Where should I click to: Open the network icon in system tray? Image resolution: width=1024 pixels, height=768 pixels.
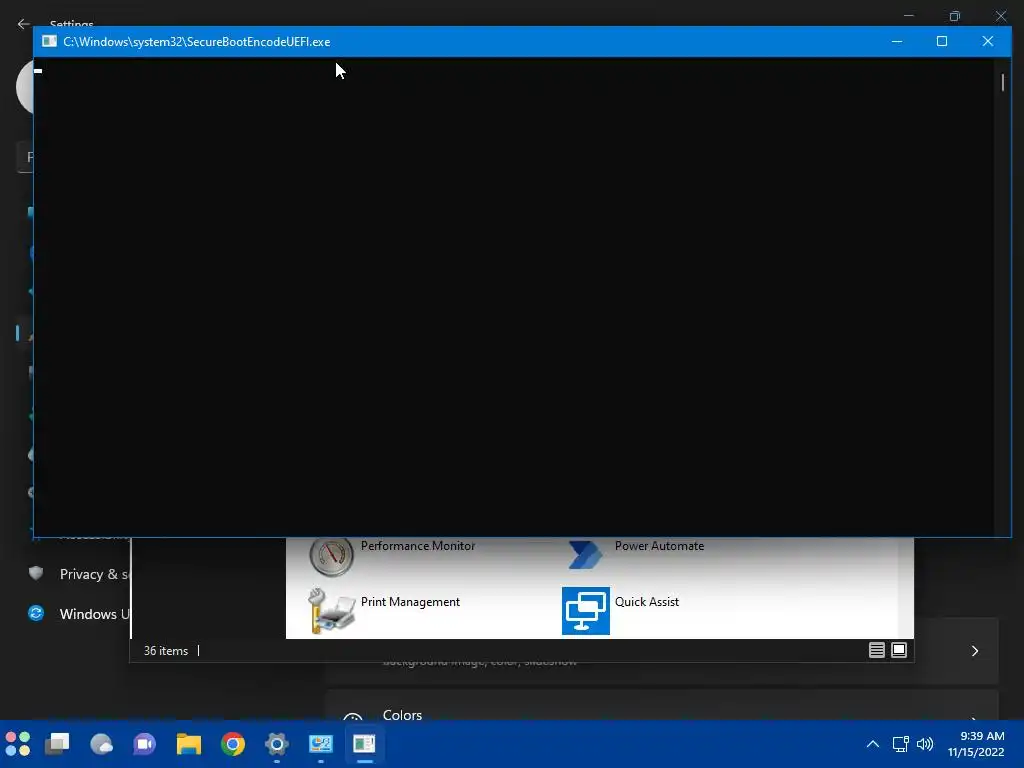901,744
